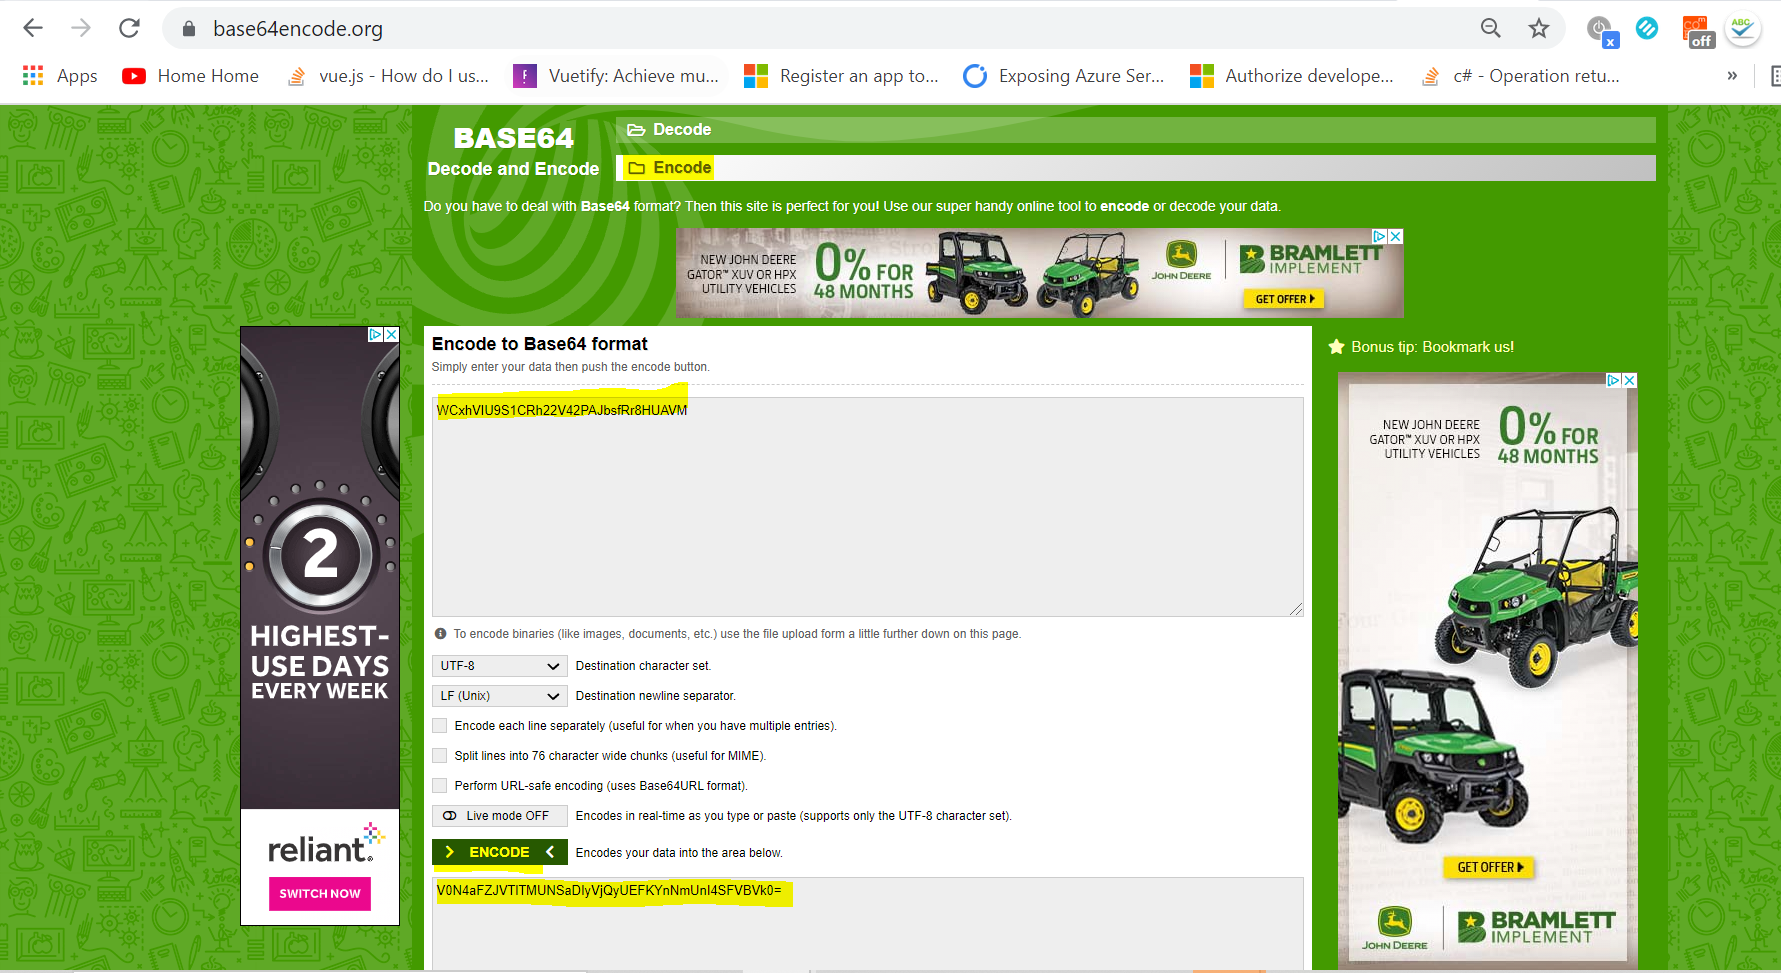Tick Perform URL-safe encoding checkbox

click(x=440, y=786)
